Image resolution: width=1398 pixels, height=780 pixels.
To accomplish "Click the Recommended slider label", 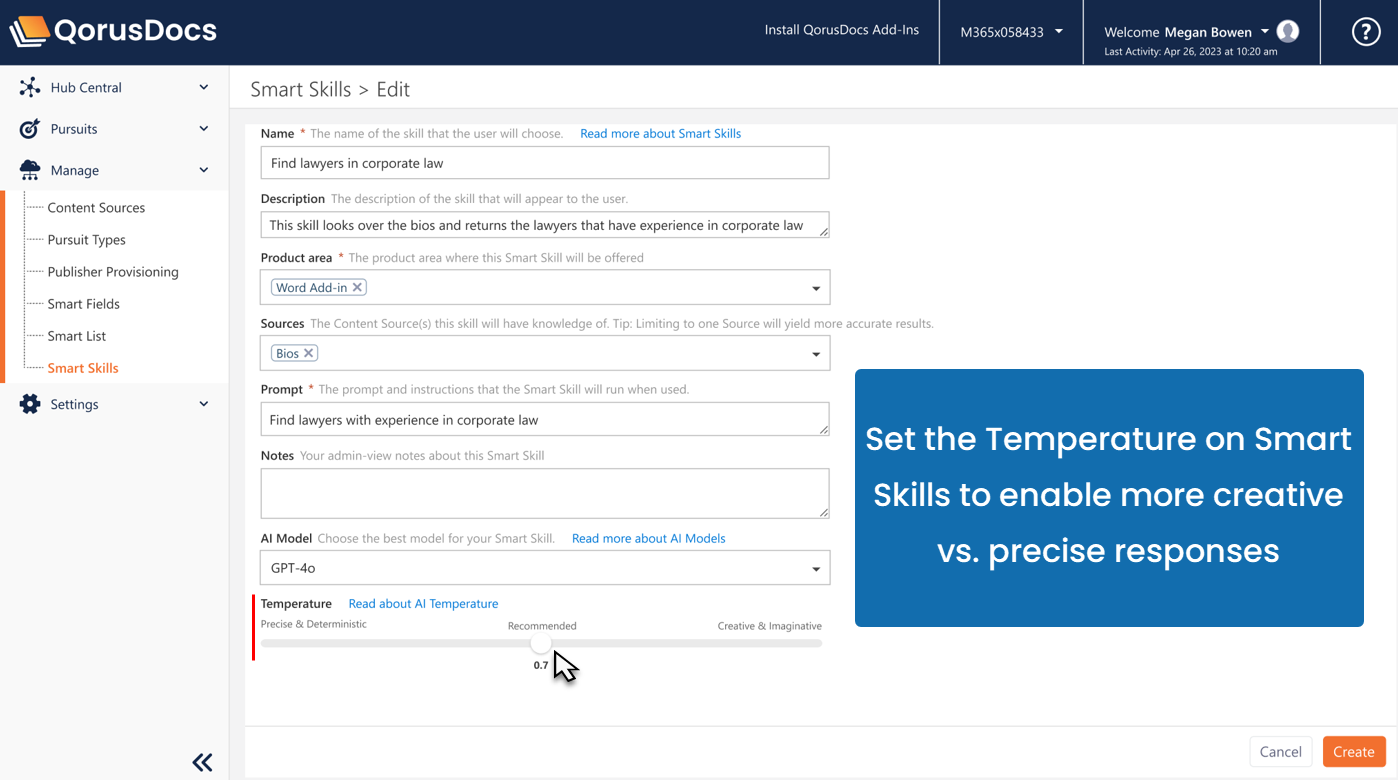I will (x=542, y=626).
